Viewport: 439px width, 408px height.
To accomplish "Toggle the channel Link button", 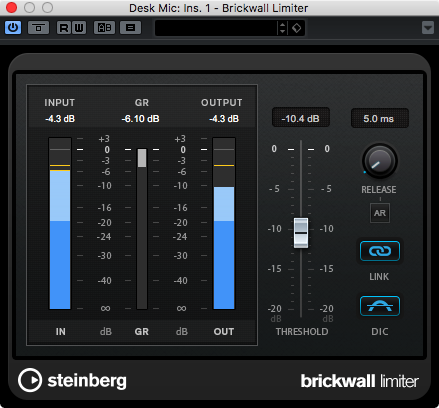I will click(380, 251).
